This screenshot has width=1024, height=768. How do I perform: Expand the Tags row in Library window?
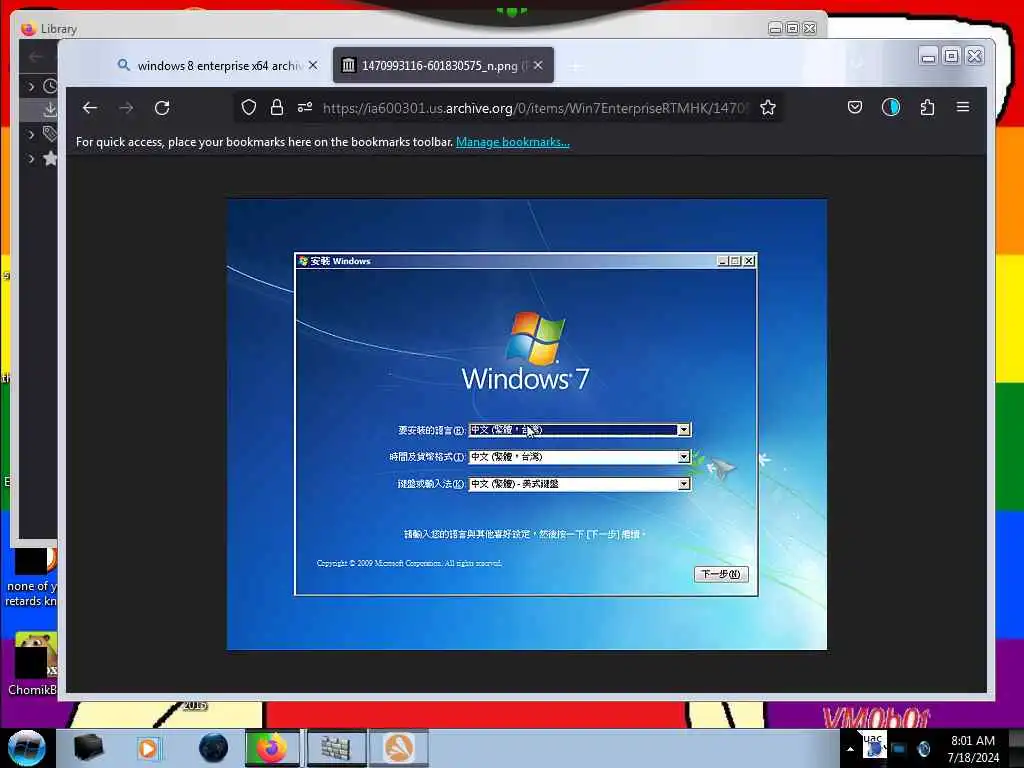click(31, 135)
